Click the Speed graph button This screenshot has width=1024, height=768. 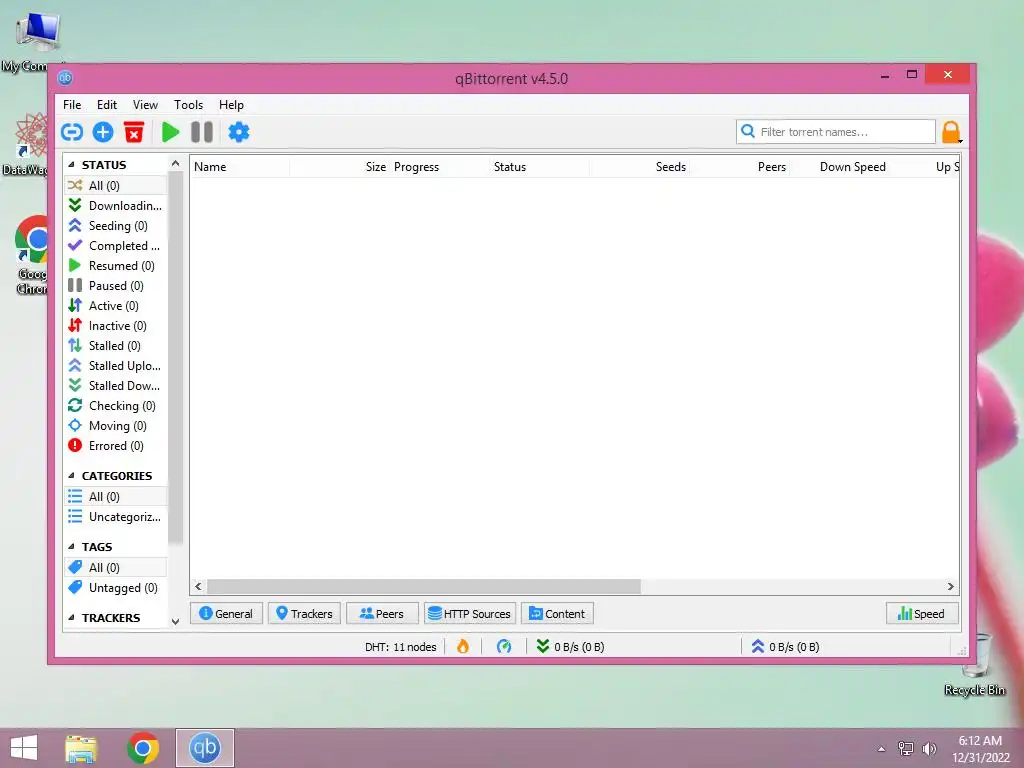point(922,614)
